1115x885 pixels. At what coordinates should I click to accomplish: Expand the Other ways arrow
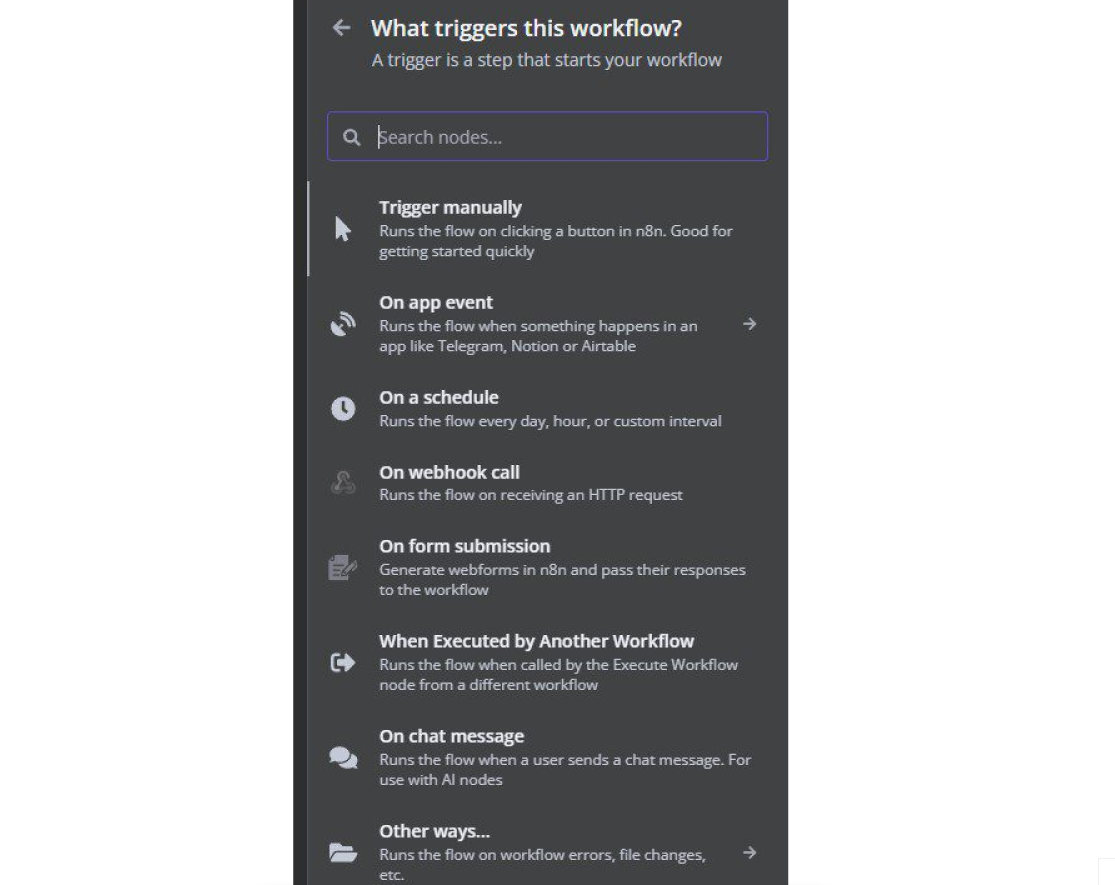point(749,852)
